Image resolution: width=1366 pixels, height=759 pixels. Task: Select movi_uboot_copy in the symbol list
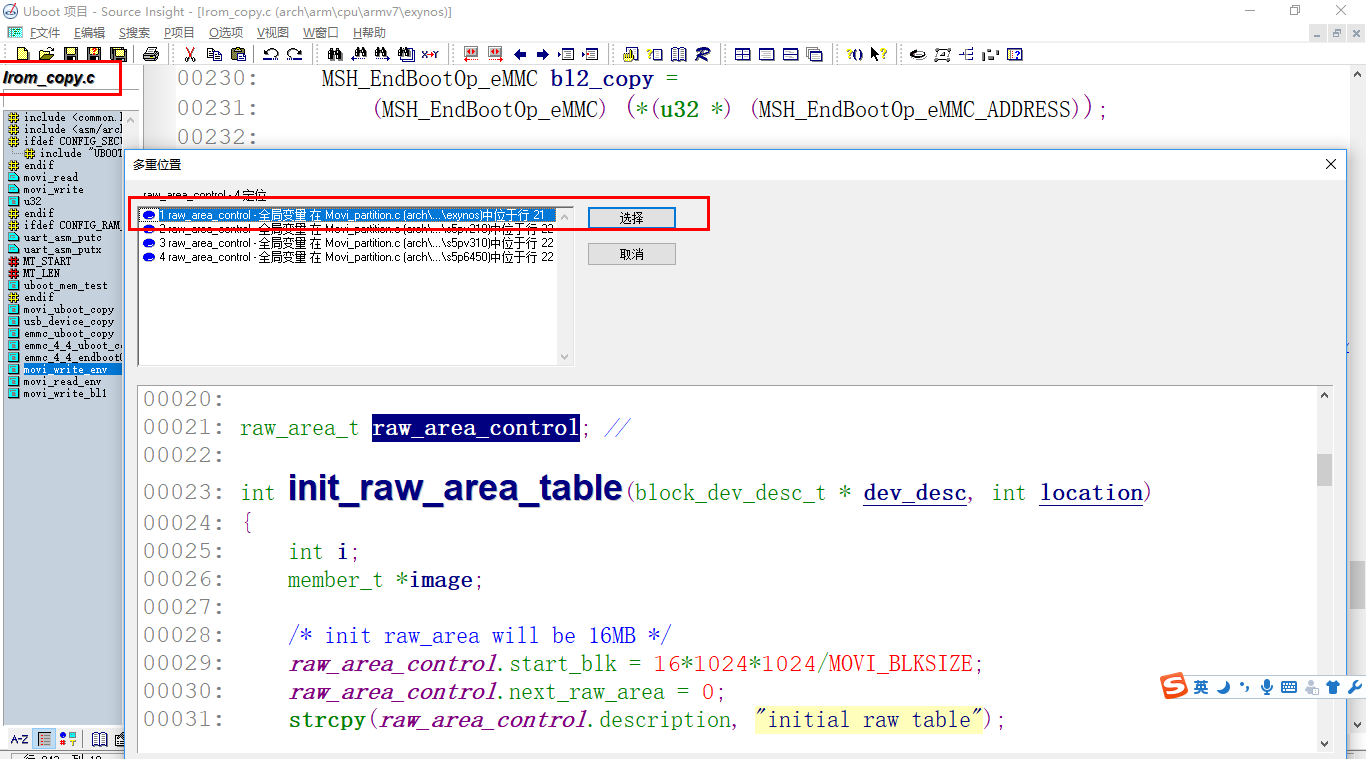point(68,309)
